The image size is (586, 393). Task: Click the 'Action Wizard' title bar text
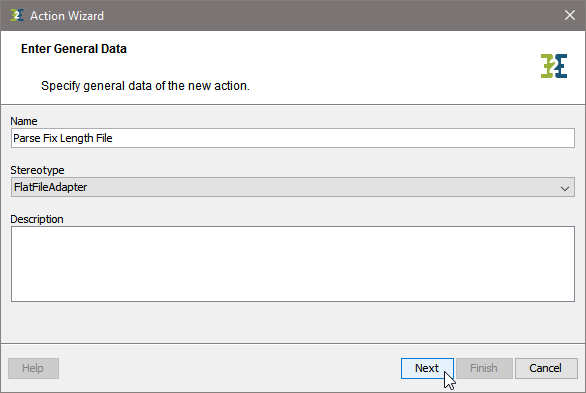pos(67,16)
